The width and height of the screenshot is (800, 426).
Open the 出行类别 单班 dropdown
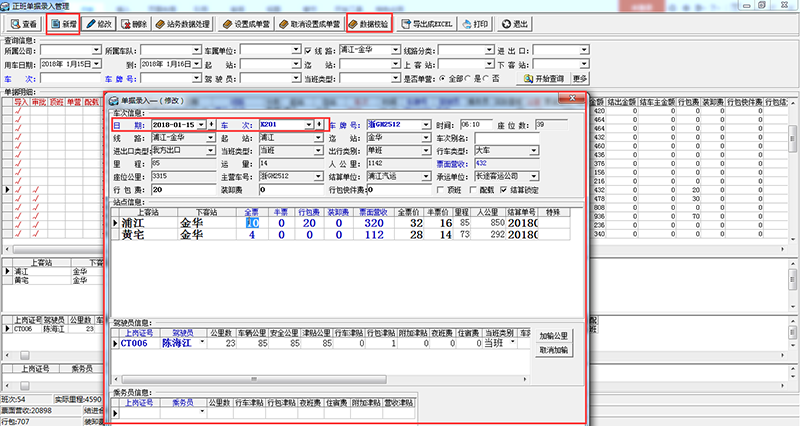(426, 151)
